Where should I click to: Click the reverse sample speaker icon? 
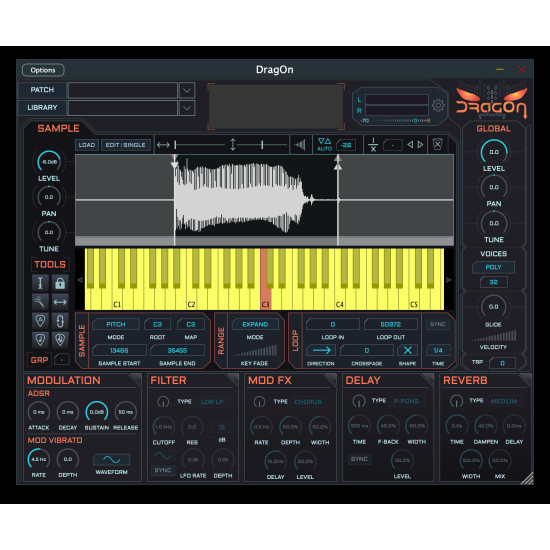pos(300,145)
